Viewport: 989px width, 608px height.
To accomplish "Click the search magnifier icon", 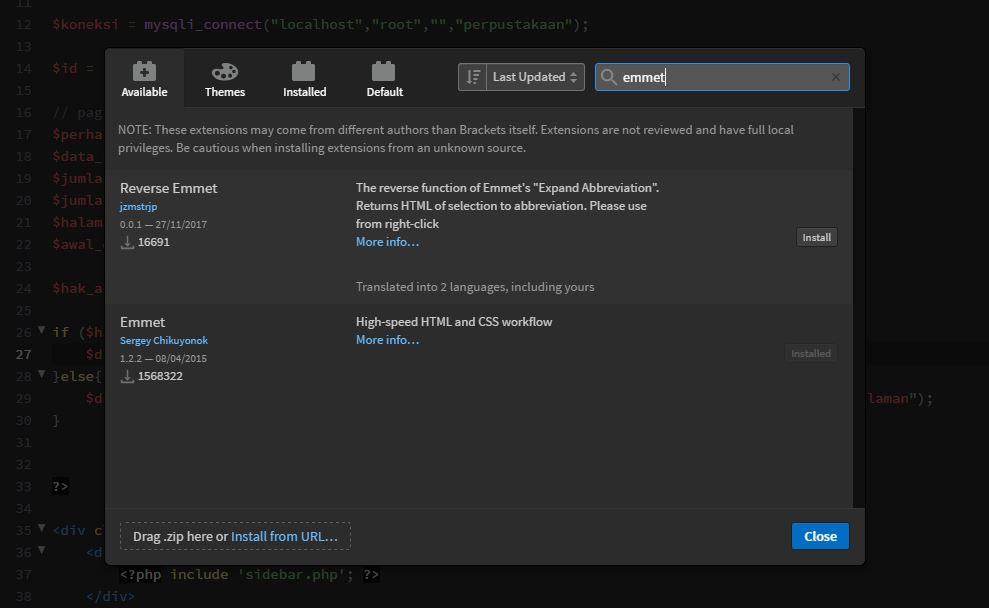I will (x=609, y=77).
